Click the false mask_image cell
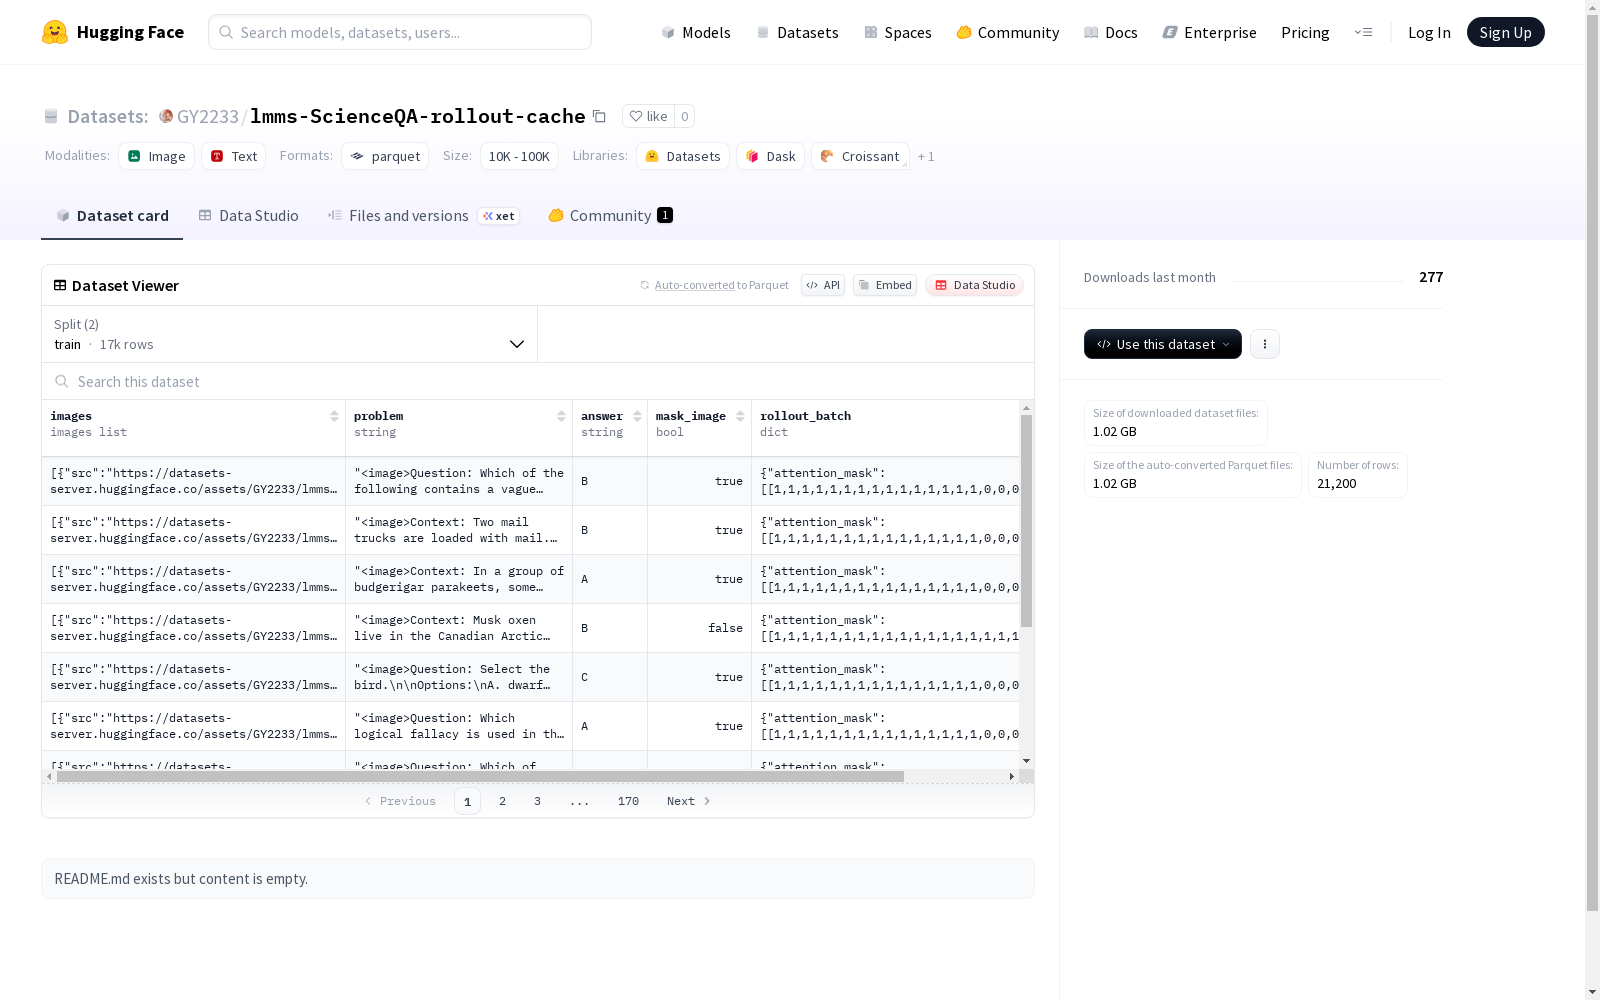The width and height of the screenshot is (1600, 1000). click(x=699, y=628)
